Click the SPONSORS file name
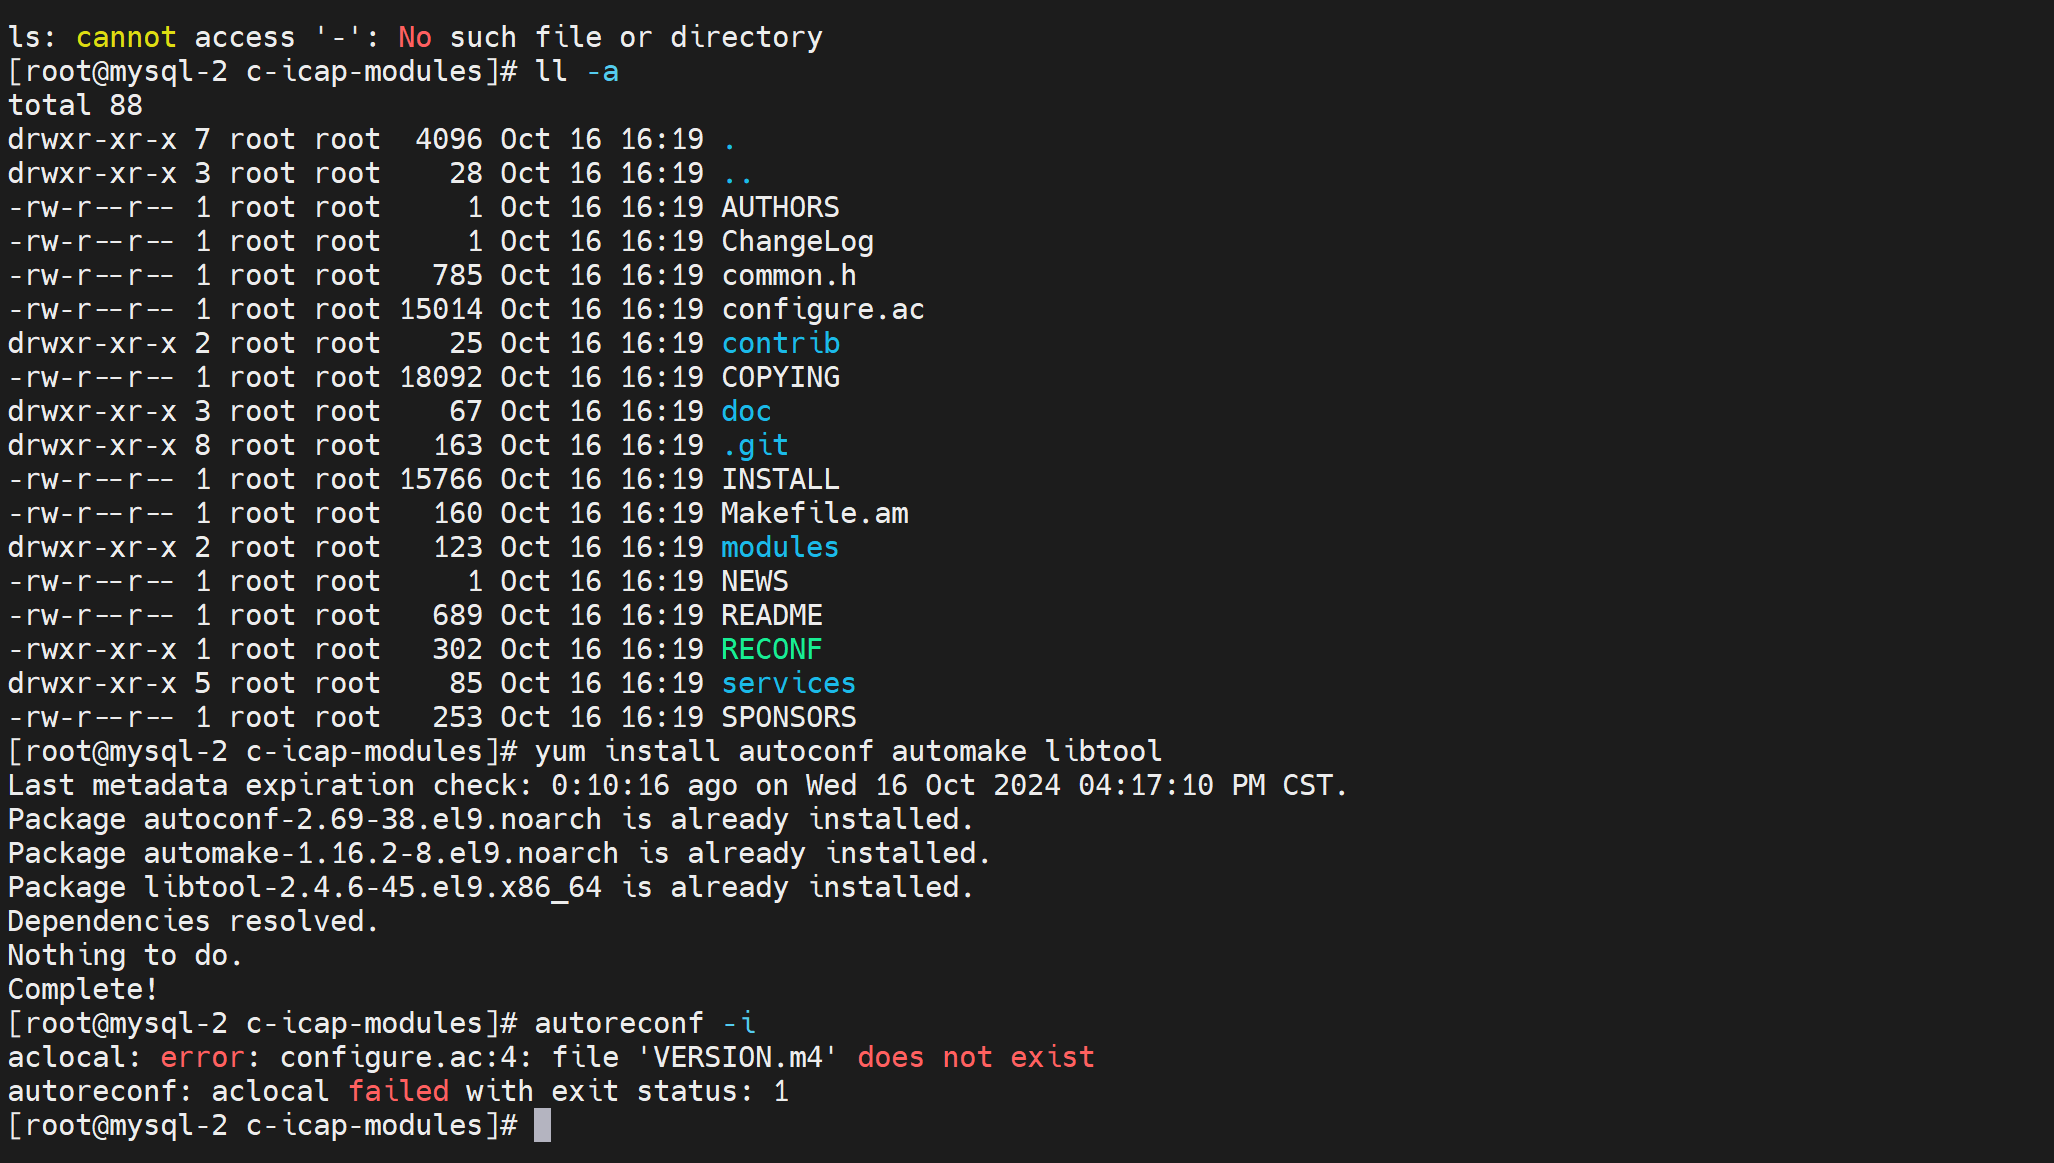This screenshot has height=1163, width=2054. 788,717
